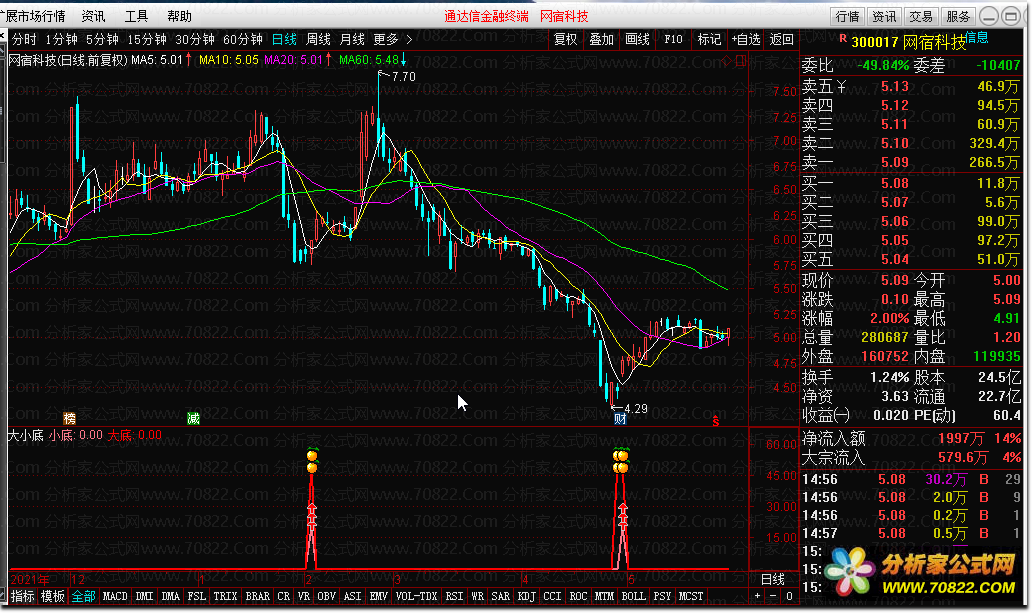Choose the VOL-TDX indicator

(x=416, y=597)
